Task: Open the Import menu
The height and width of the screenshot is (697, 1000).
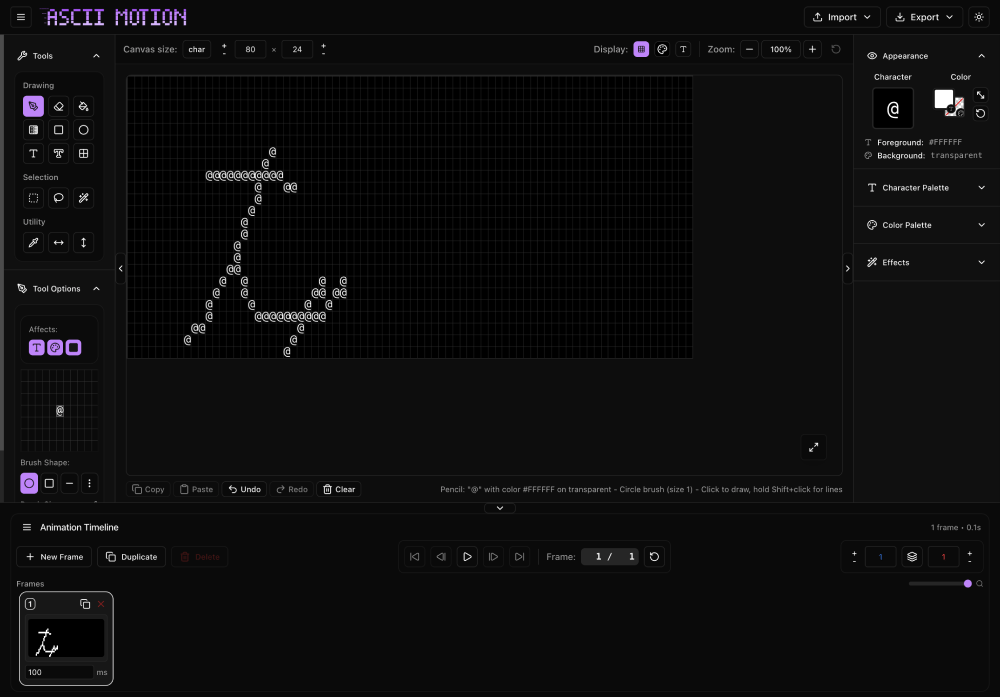Action: [842, 17]
